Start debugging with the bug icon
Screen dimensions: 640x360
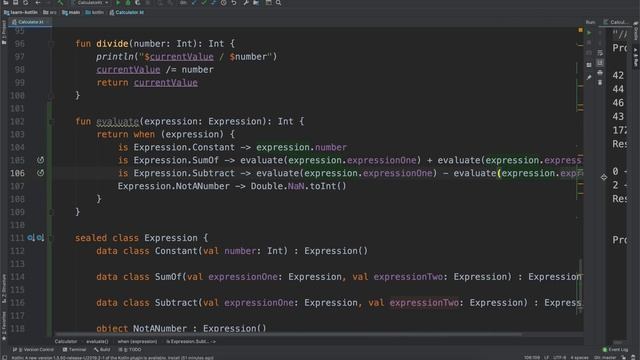[128, 2]
